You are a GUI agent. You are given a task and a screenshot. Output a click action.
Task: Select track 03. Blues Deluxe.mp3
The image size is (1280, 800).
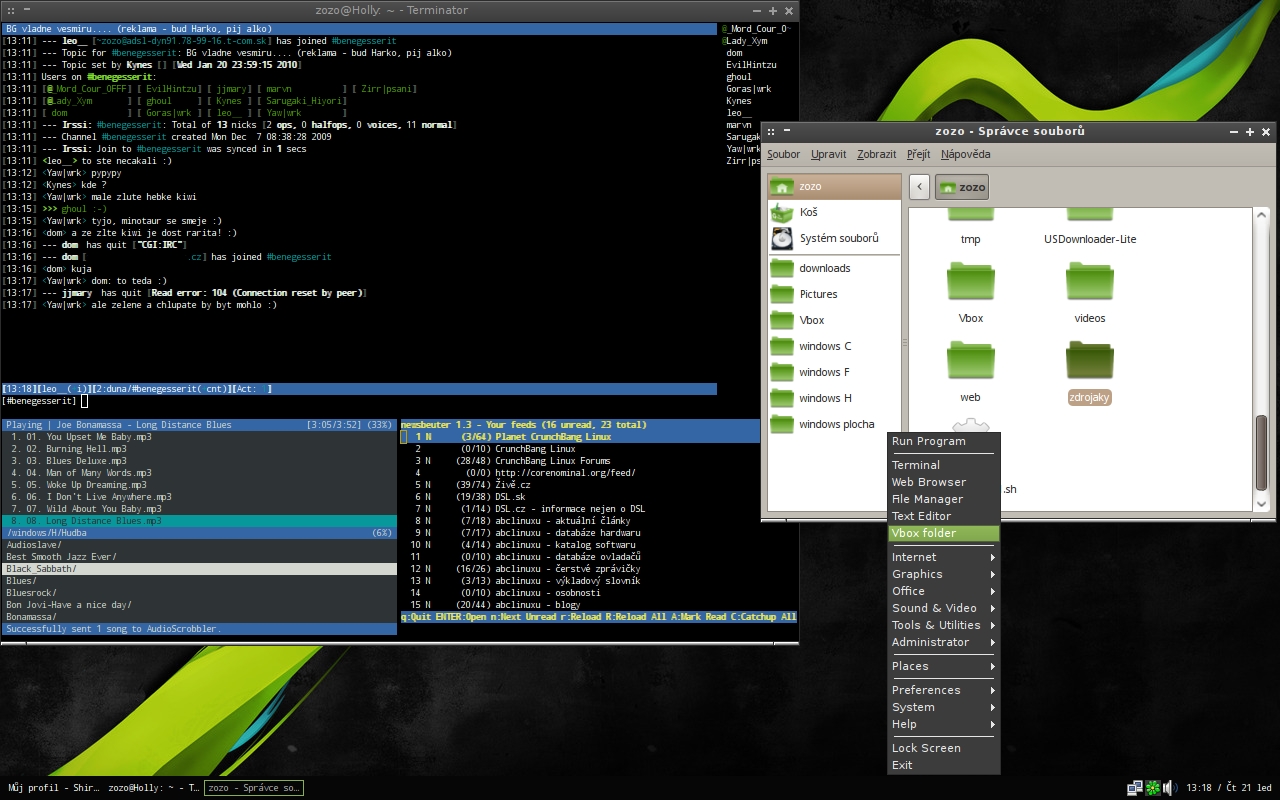coord(199,461)
